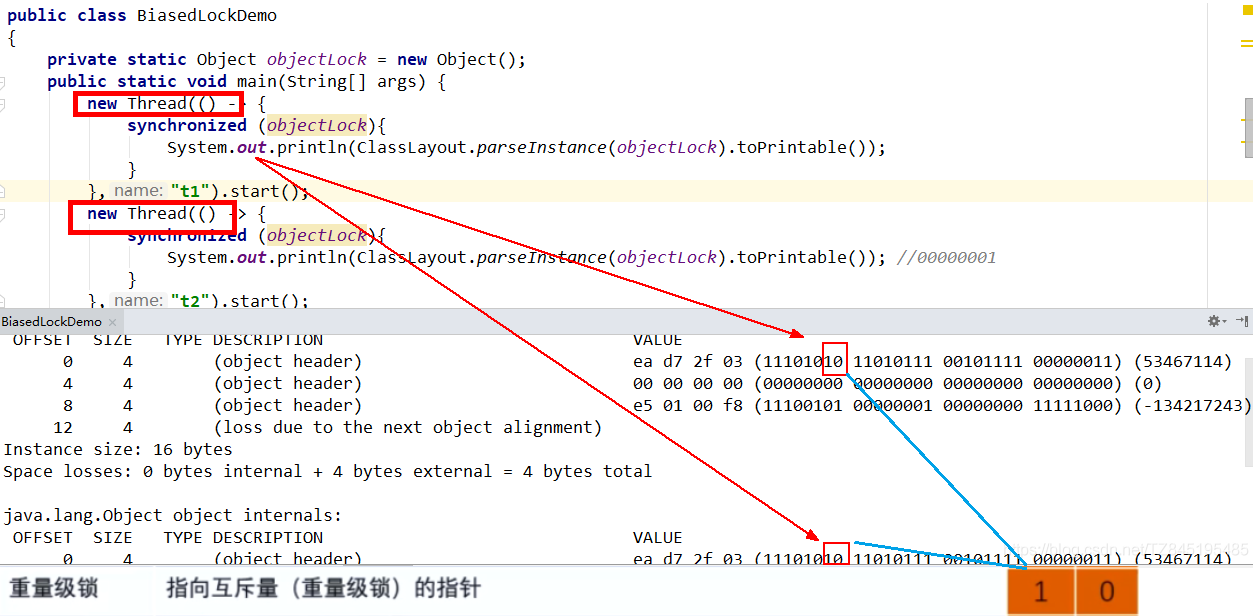1253x616 pixels.
Task: Click hex bytes e5 01 00 f8 in console
Action: (688, 406)
